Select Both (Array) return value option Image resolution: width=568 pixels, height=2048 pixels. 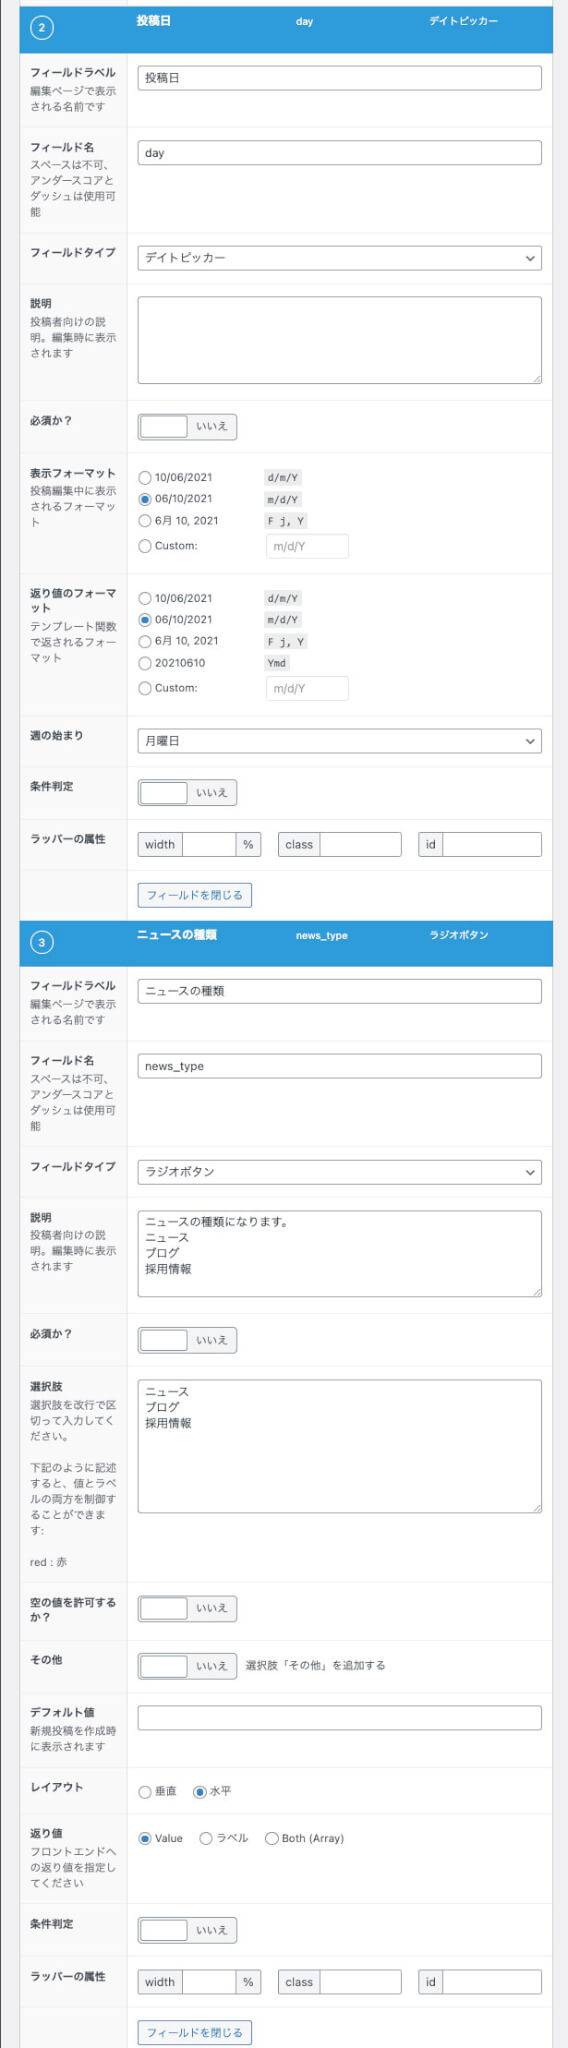point(271,1838)
